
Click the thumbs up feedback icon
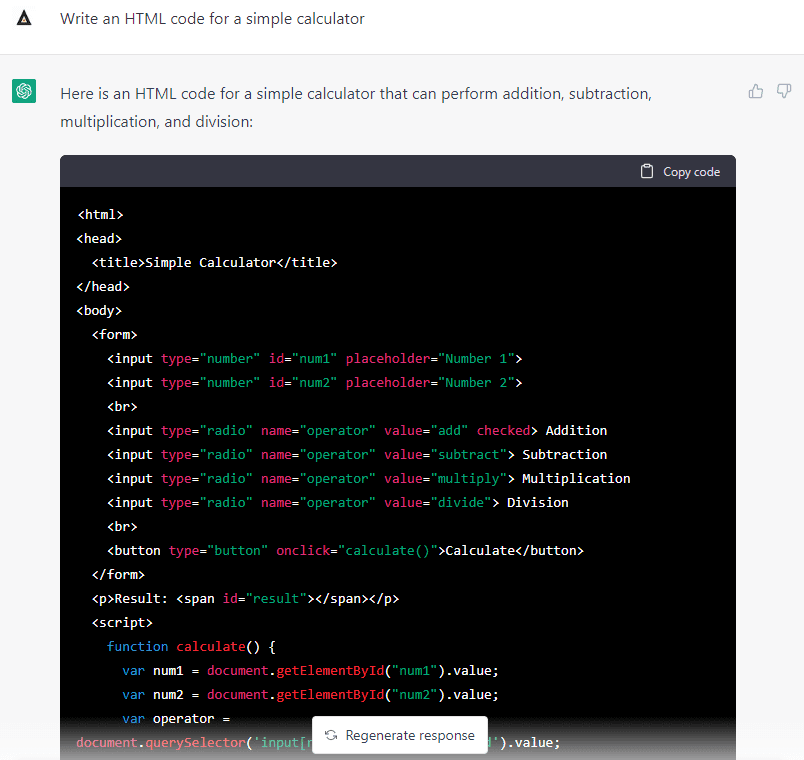(x=756, y=92)
